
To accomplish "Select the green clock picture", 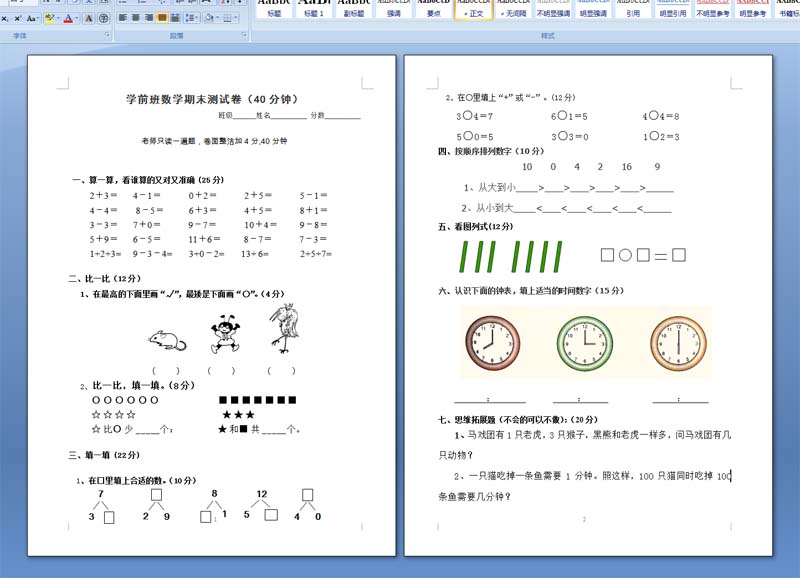I will [585, 343].
